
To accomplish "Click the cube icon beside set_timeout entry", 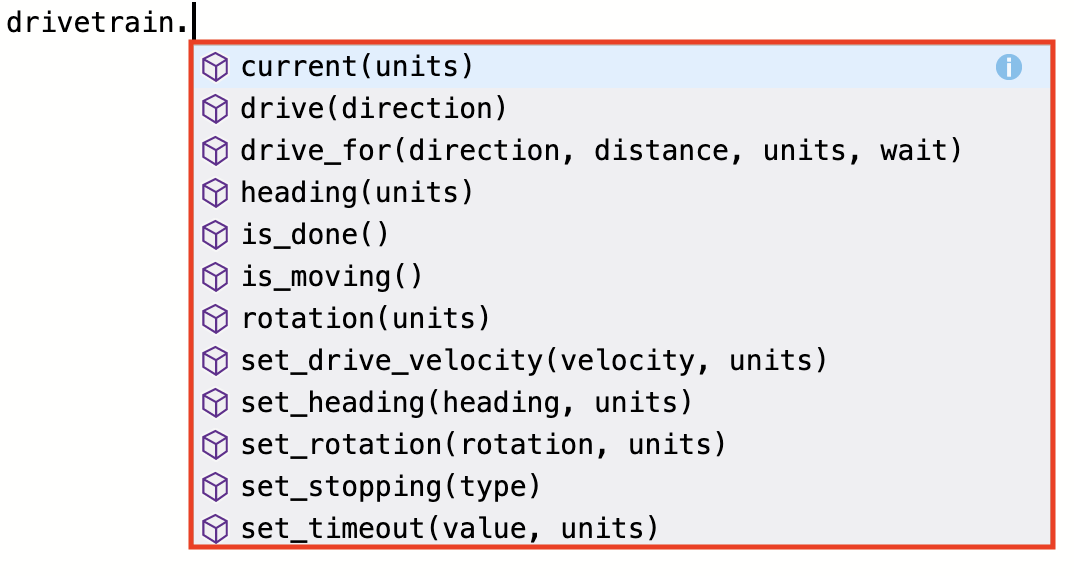I will [x=215, y=529].
